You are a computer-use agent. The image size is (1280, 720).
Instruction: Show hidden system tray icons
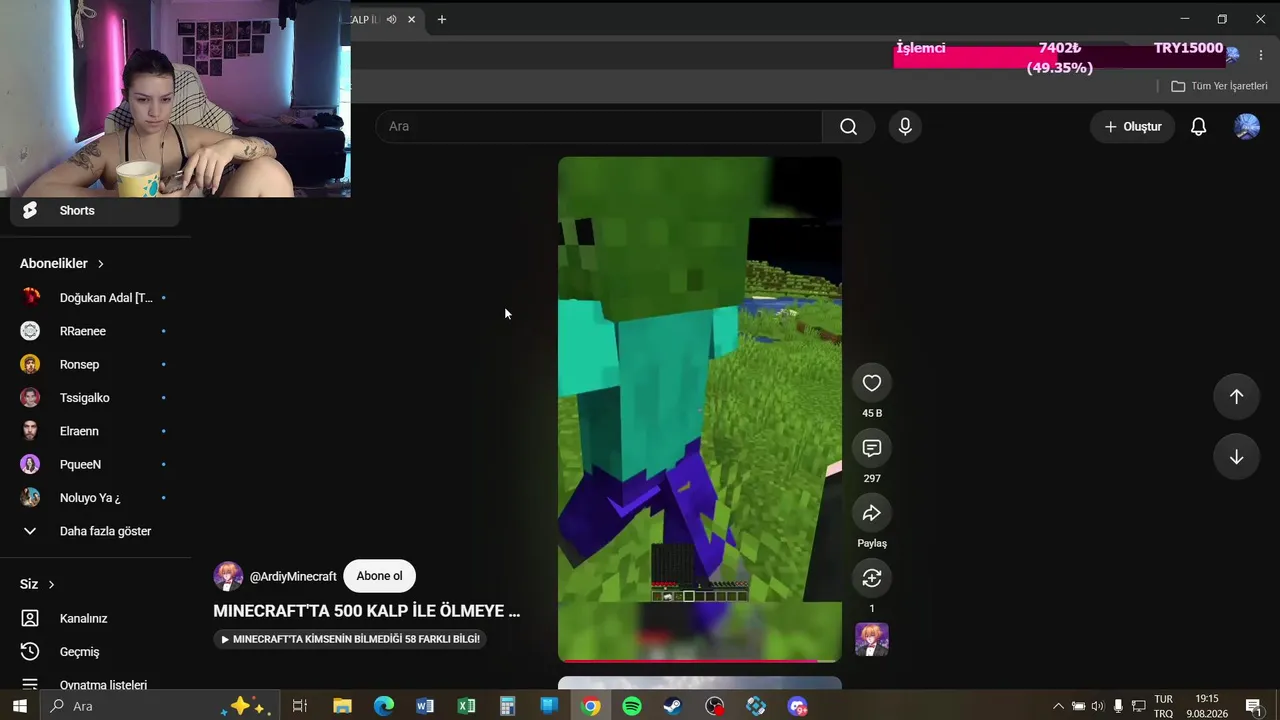pyautogui.click(x=1058, y=706)
